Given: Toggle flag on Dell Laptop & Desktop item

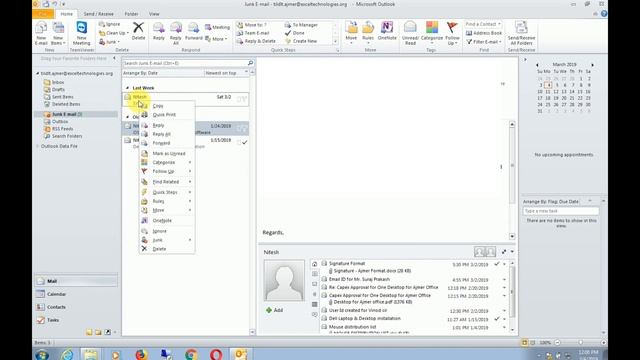Looking at the screenshot, I should pos(497,319).
